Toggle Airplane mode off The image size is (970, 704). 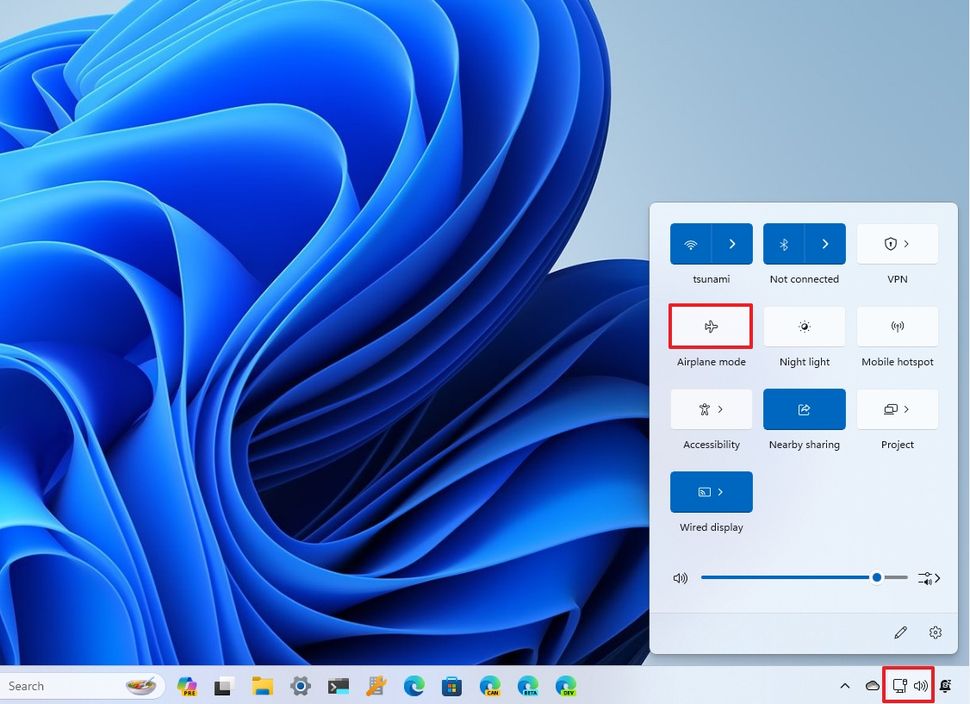pyautogui.click(x=710, y=326)
